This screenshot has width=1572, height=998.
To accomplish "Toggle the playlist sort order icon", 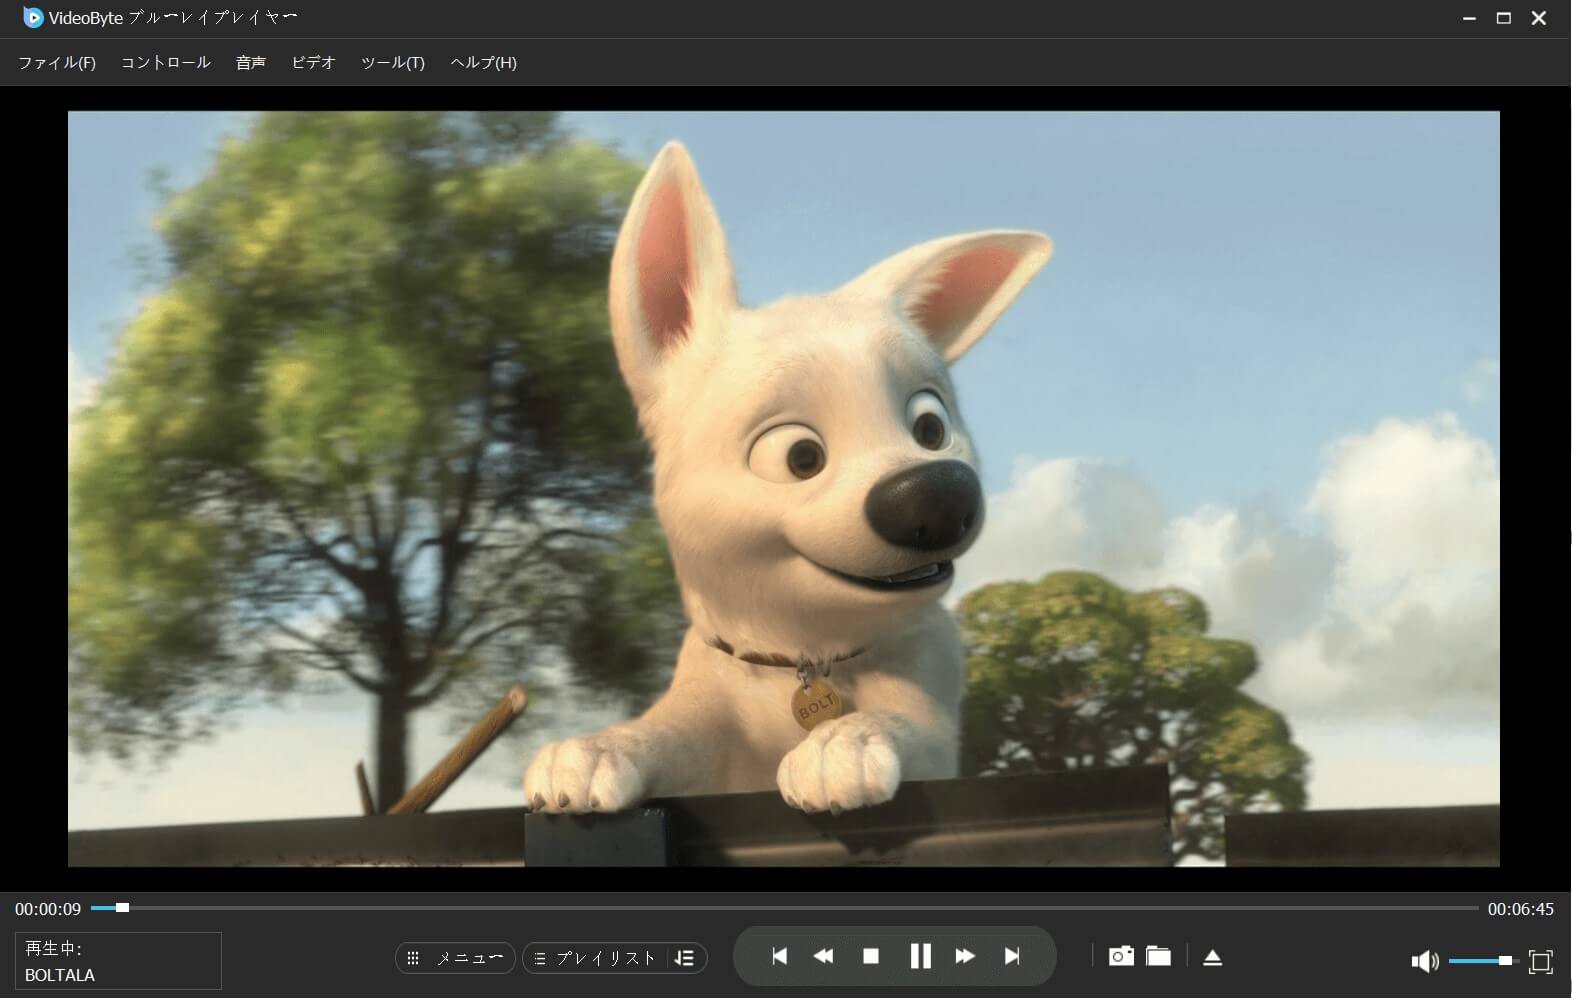I will pyautogui.click(x=685, y=958).
